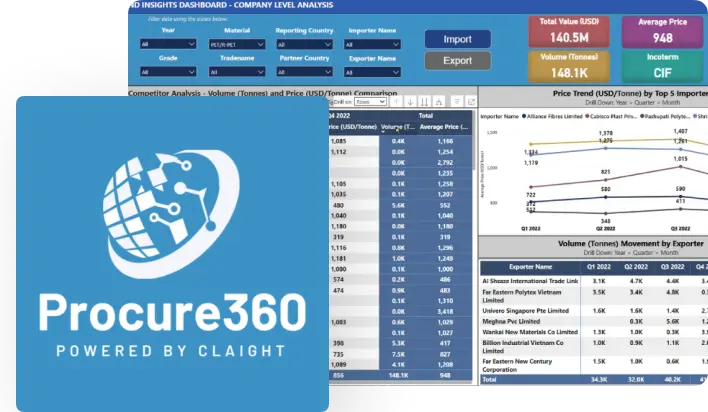Open the Drill on Rows selector
708x412 pixels.
pyautogui.click(x=370, y=101)
